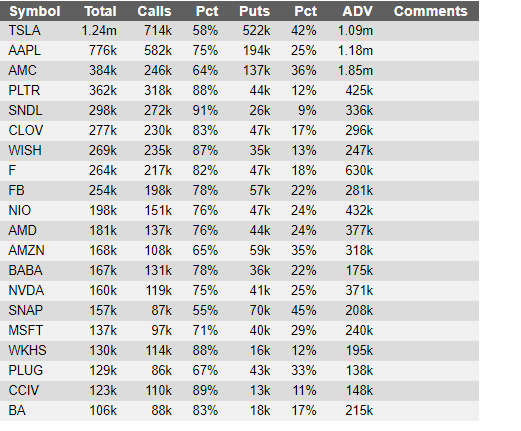Select the WKHS symbol cell
Image resolution: width=521 pixels, height=431 pixels.
coord(27,351)
